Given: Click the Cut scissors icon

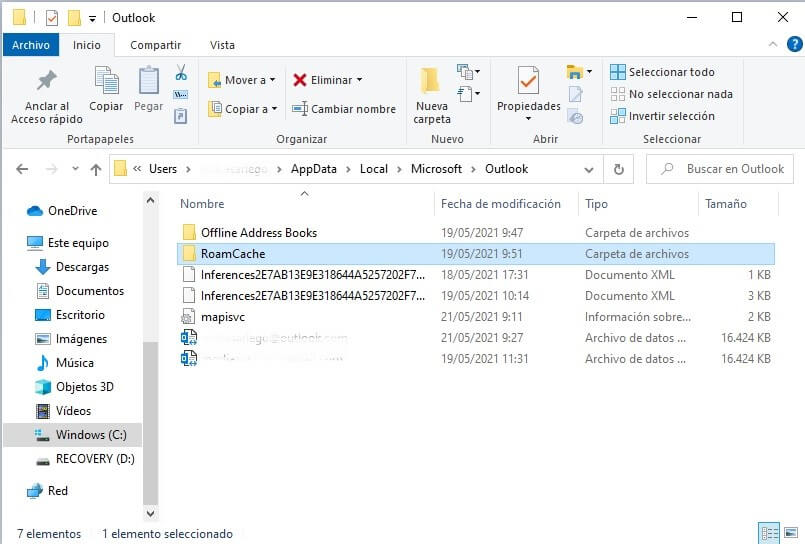Looking at the screenshot, I should (181, 72).
